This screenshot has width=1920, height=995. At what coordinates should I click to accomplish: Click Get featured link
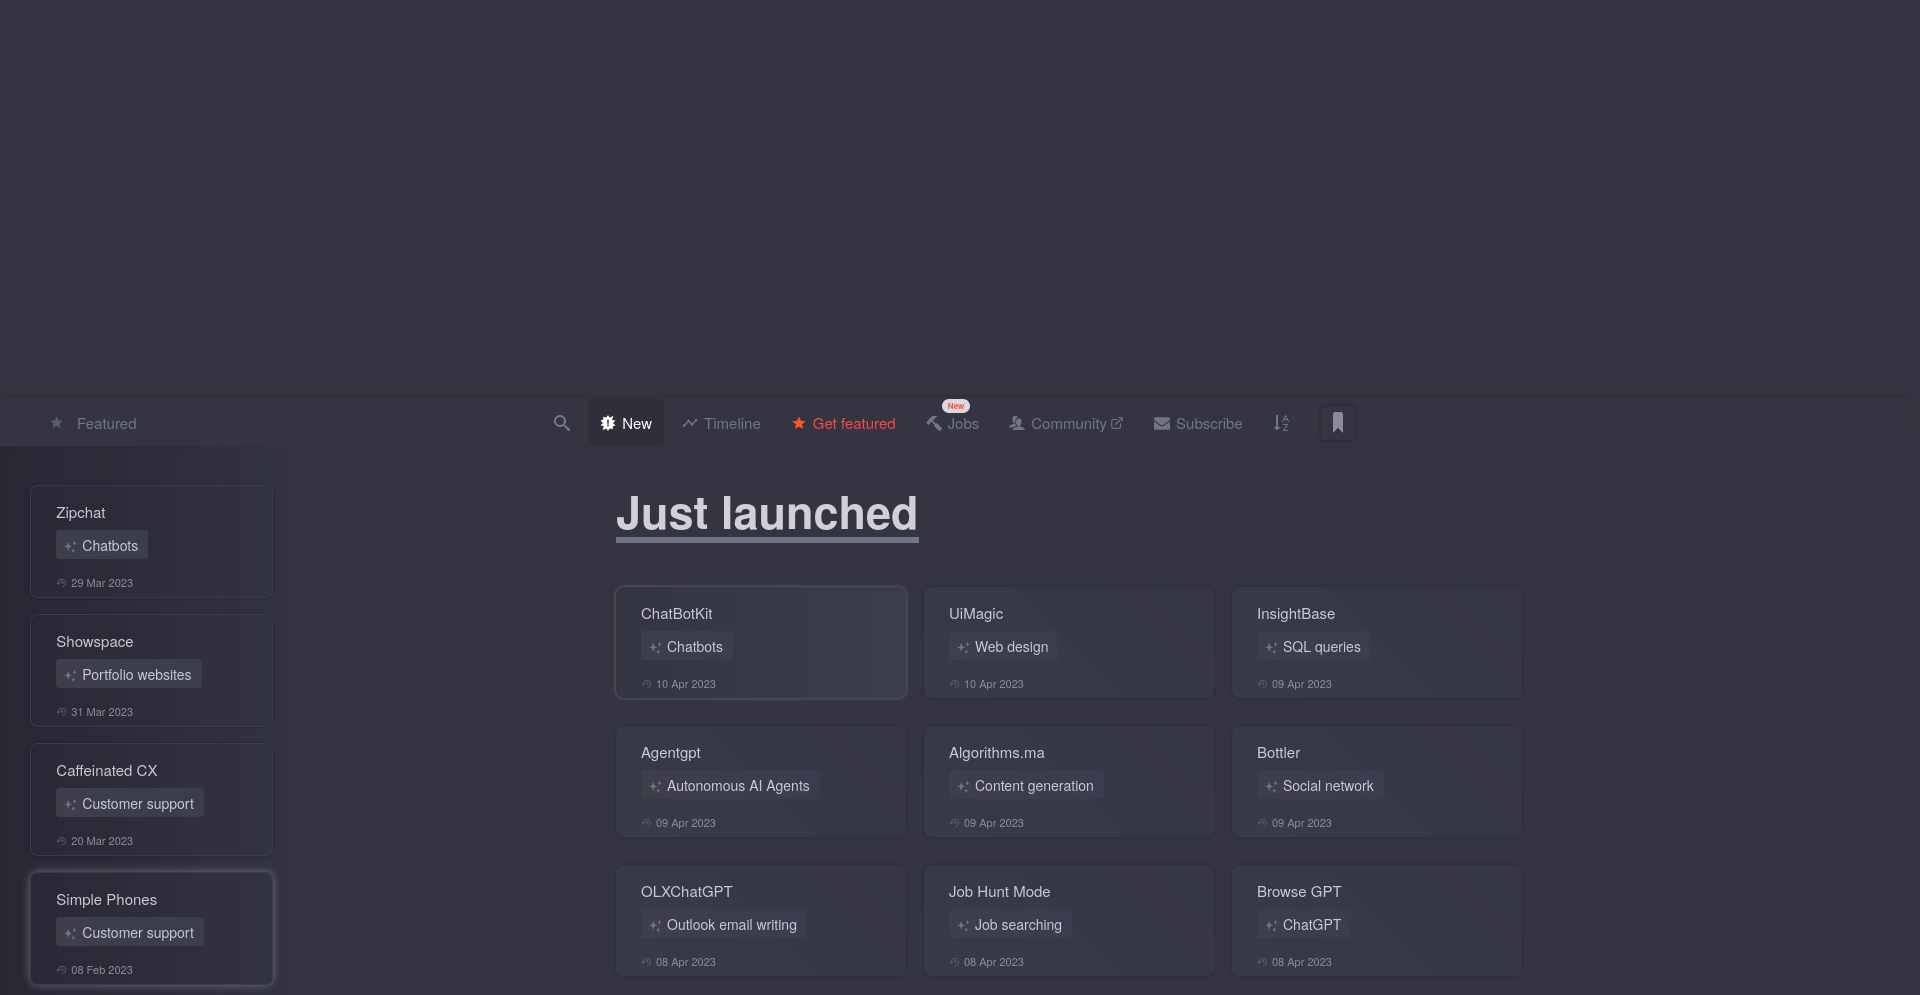pos(844,423)
